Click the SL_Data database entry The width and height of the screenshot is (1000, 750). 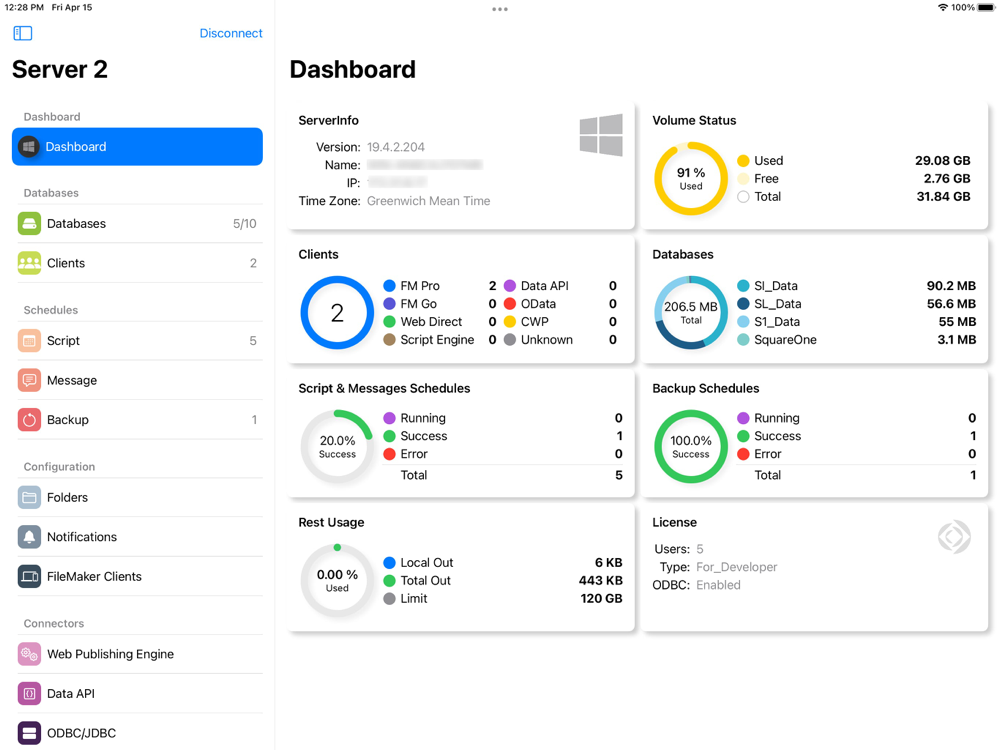pyautogui.click(x=857, y=304)
